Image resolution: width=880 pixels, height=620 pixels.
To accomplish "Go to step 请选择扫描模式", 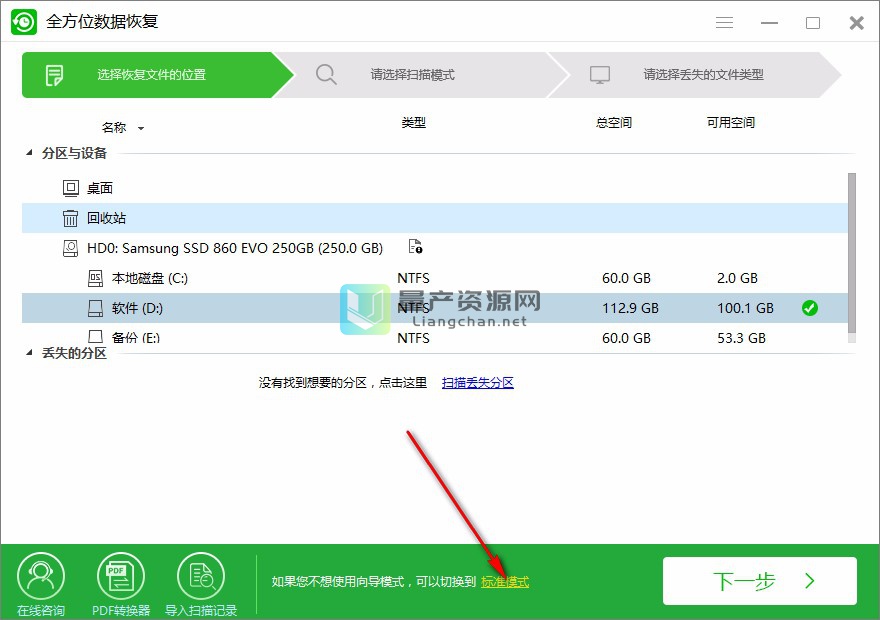I will tap(422, 75).
